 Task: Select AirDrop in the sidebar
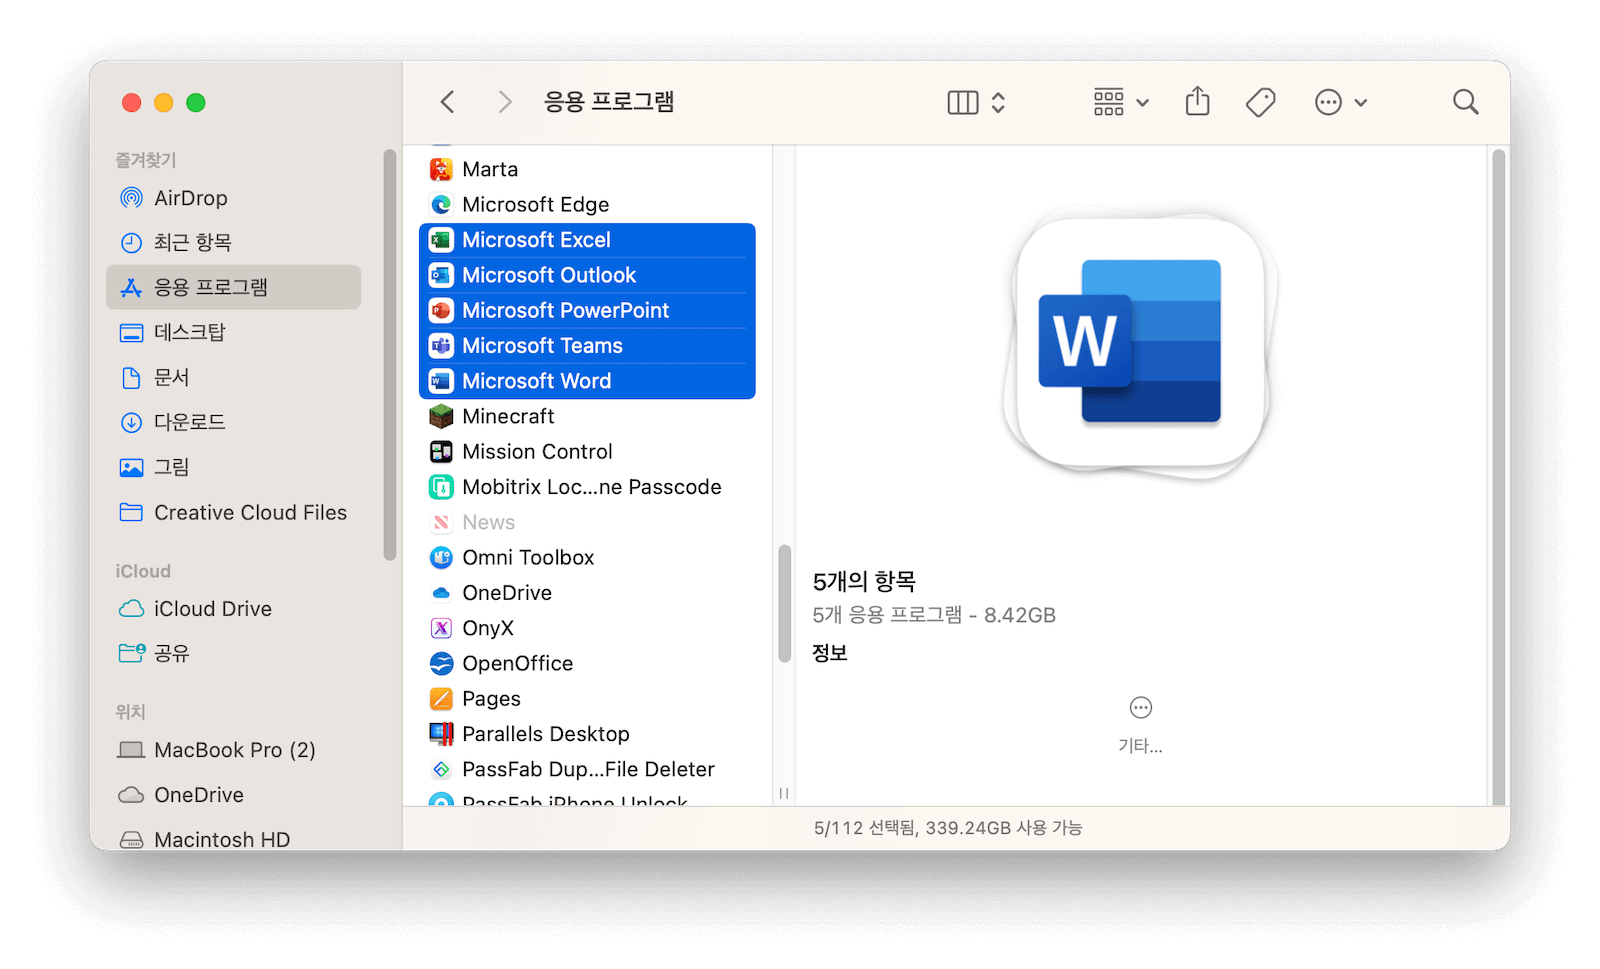pos(233,198)
